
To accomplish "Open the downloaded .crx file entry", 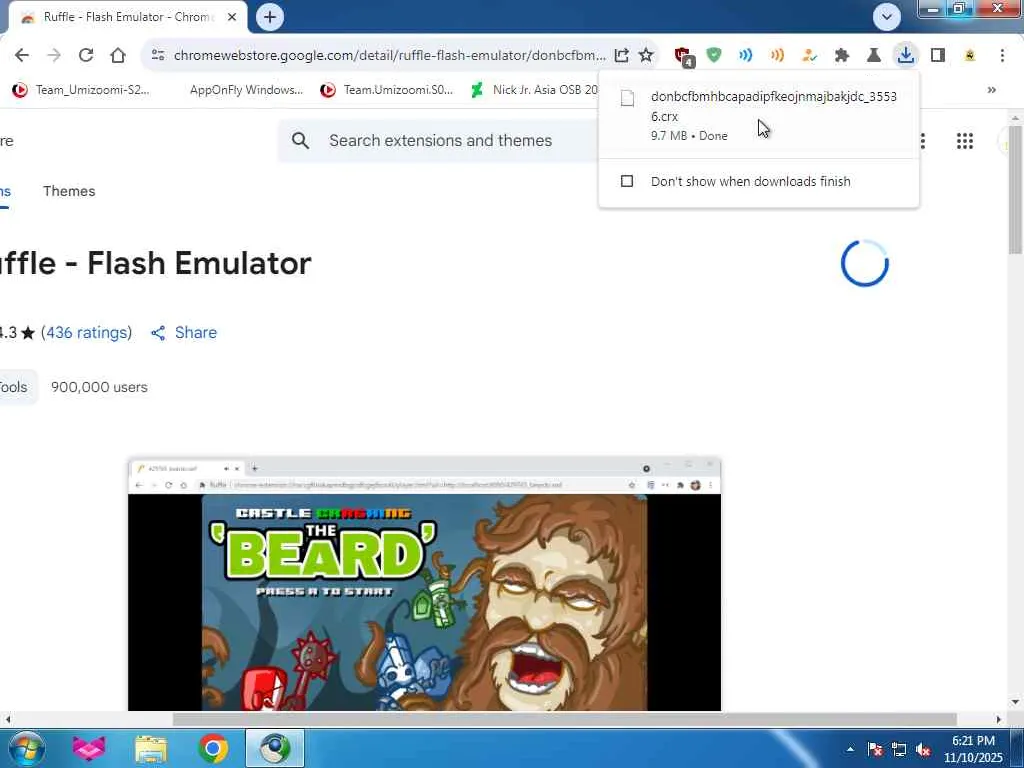I will 759,115.
